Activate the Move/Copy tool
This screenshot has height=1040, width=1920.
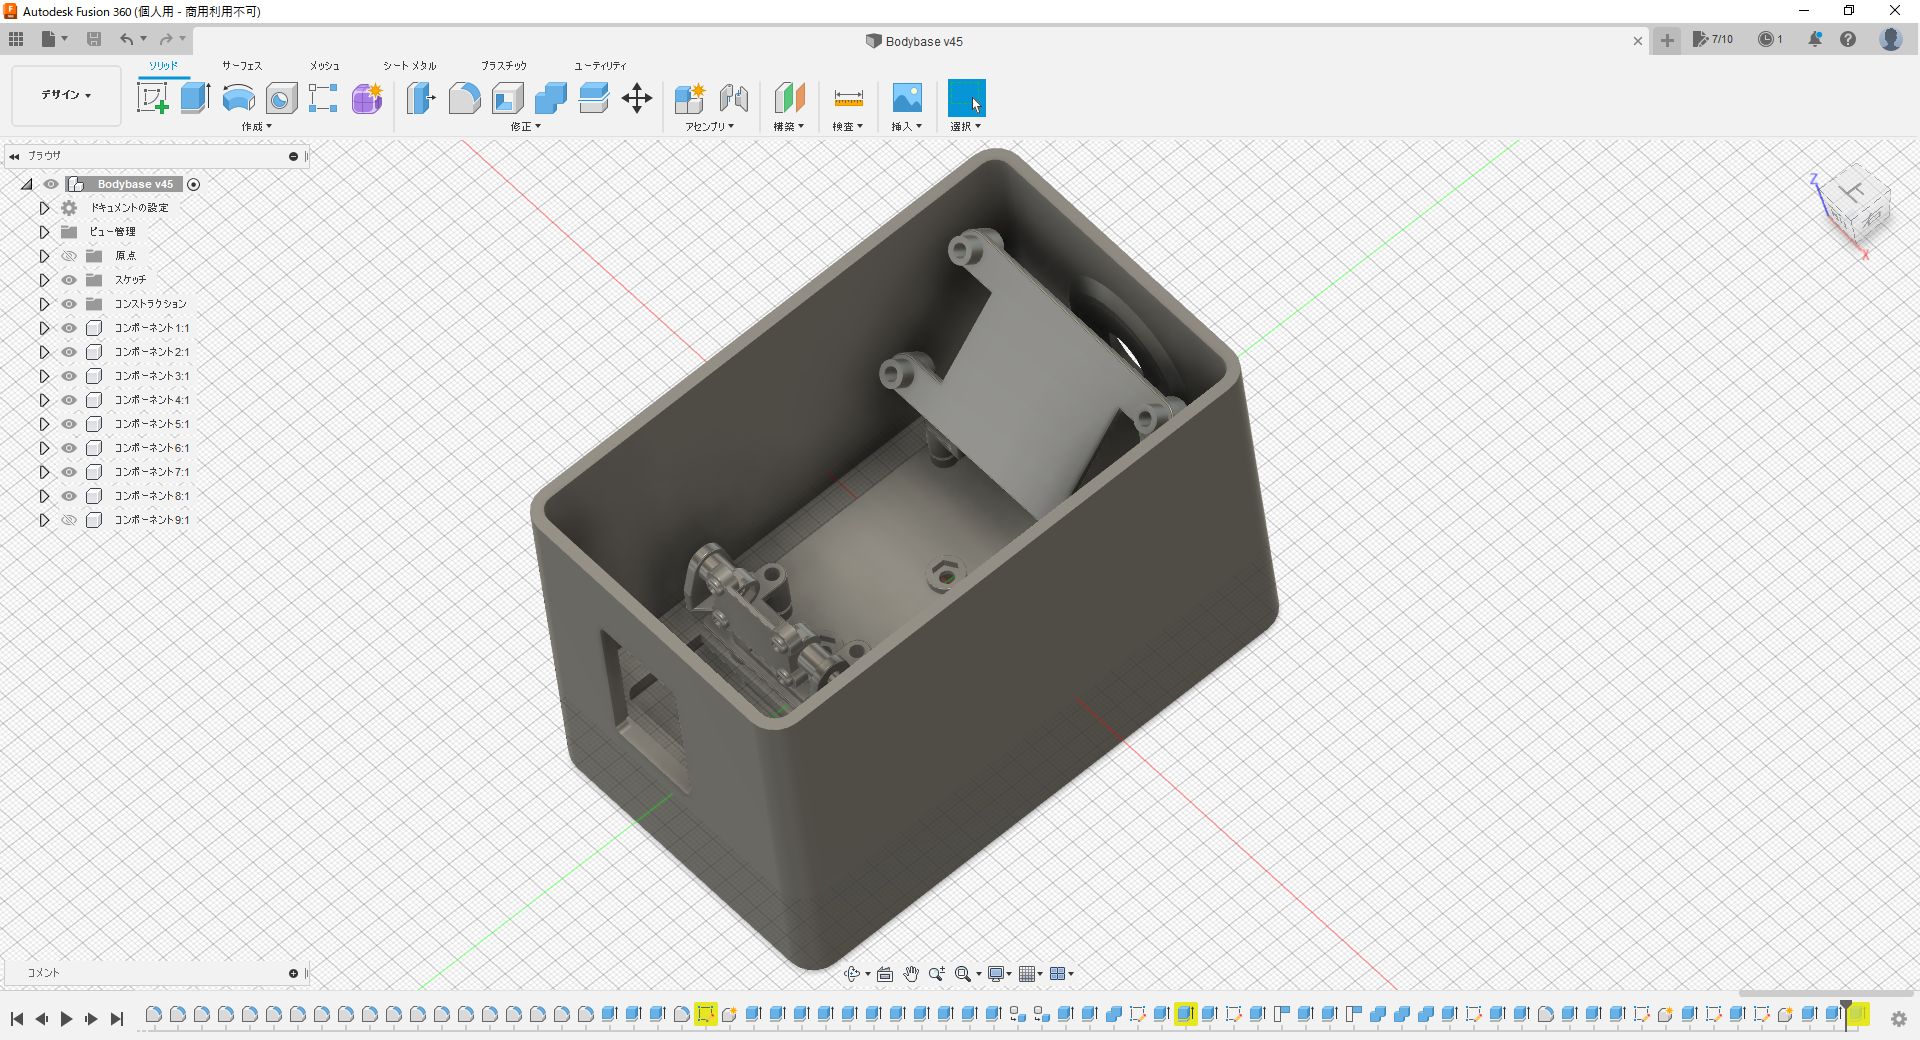pyautogui.click(x=636, y=98)
